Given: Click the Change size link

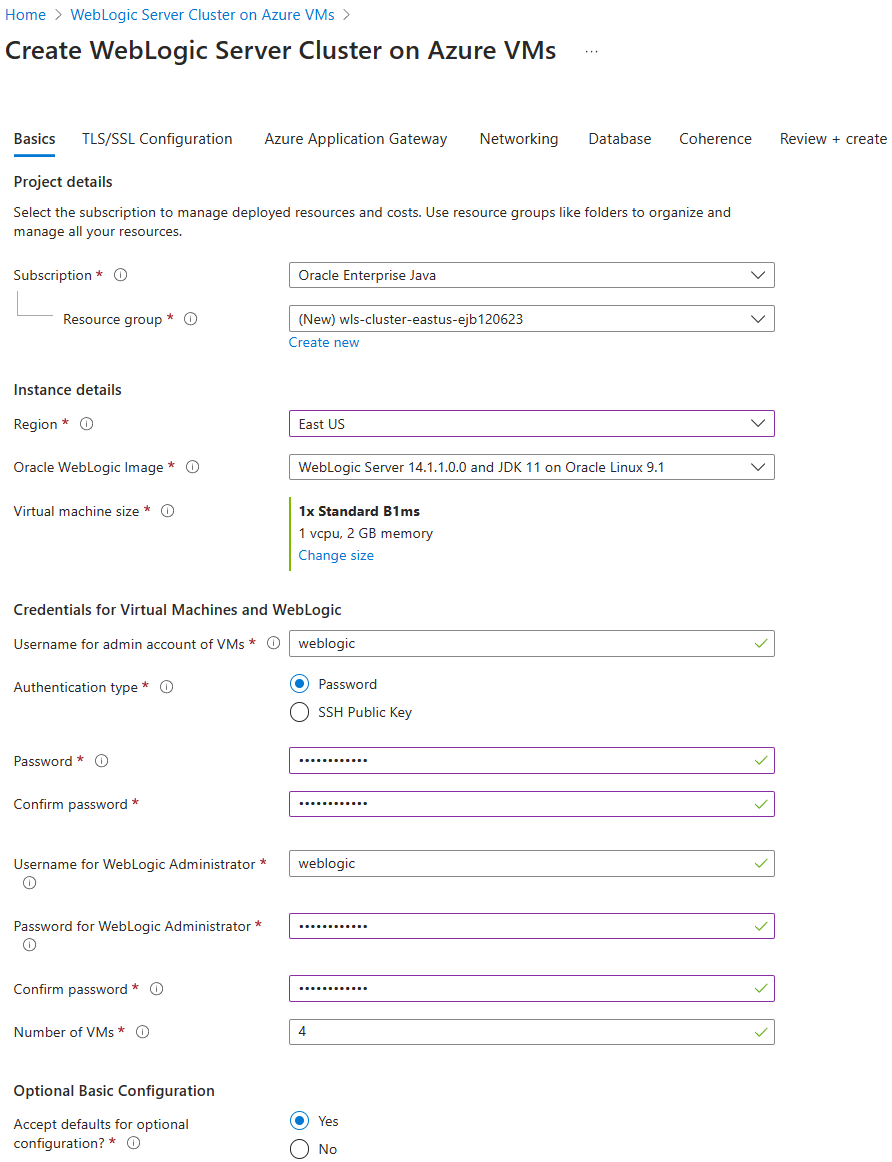Looking at the screenshot, I should (x=336, y=555).
